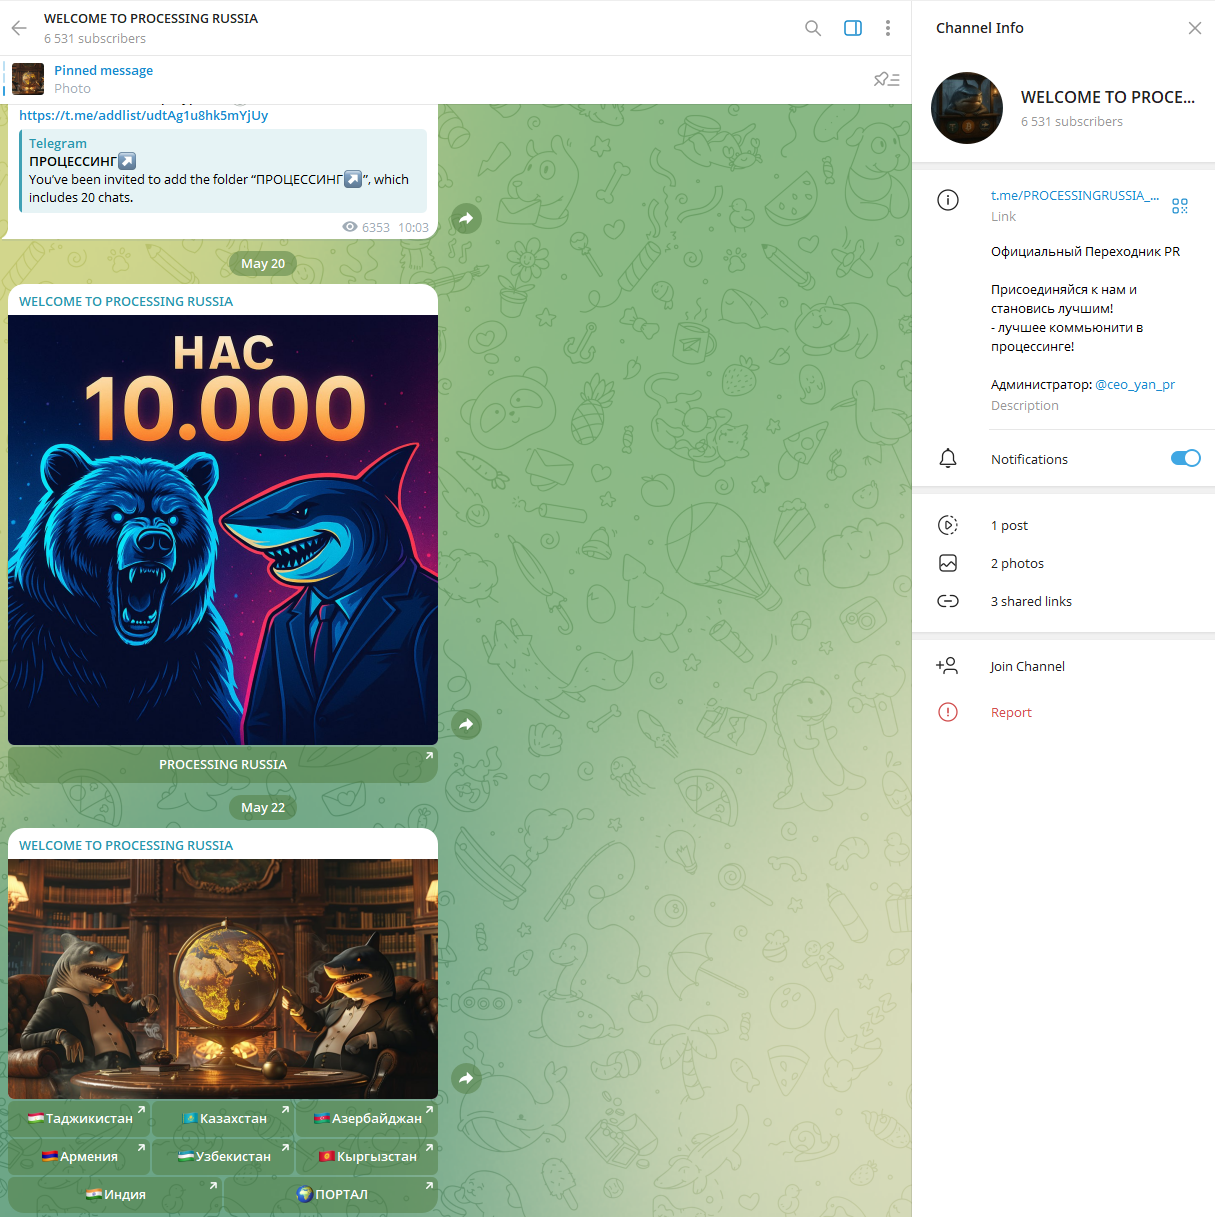Click Join Channel
1215x1217 pixels.
[x=1027, y=667]
